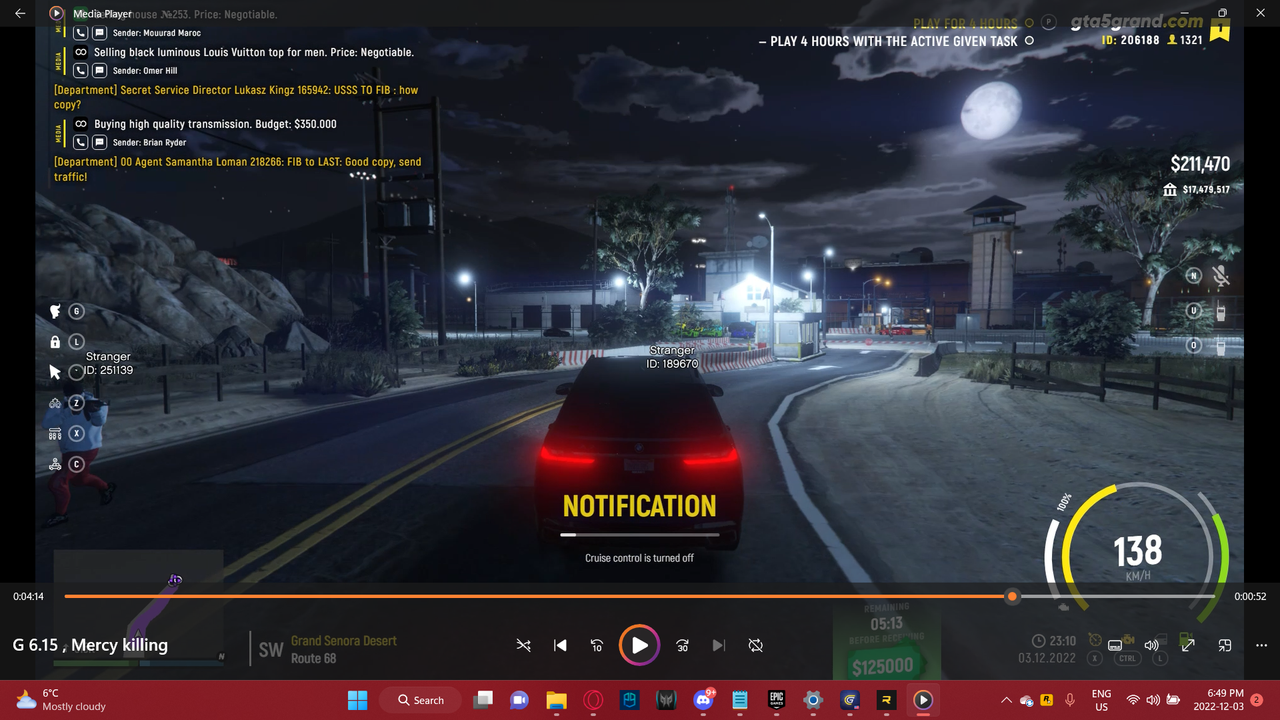
Task: Click the message icon beside Sender: Brian Ryder
Action: [x=99, y=143]
